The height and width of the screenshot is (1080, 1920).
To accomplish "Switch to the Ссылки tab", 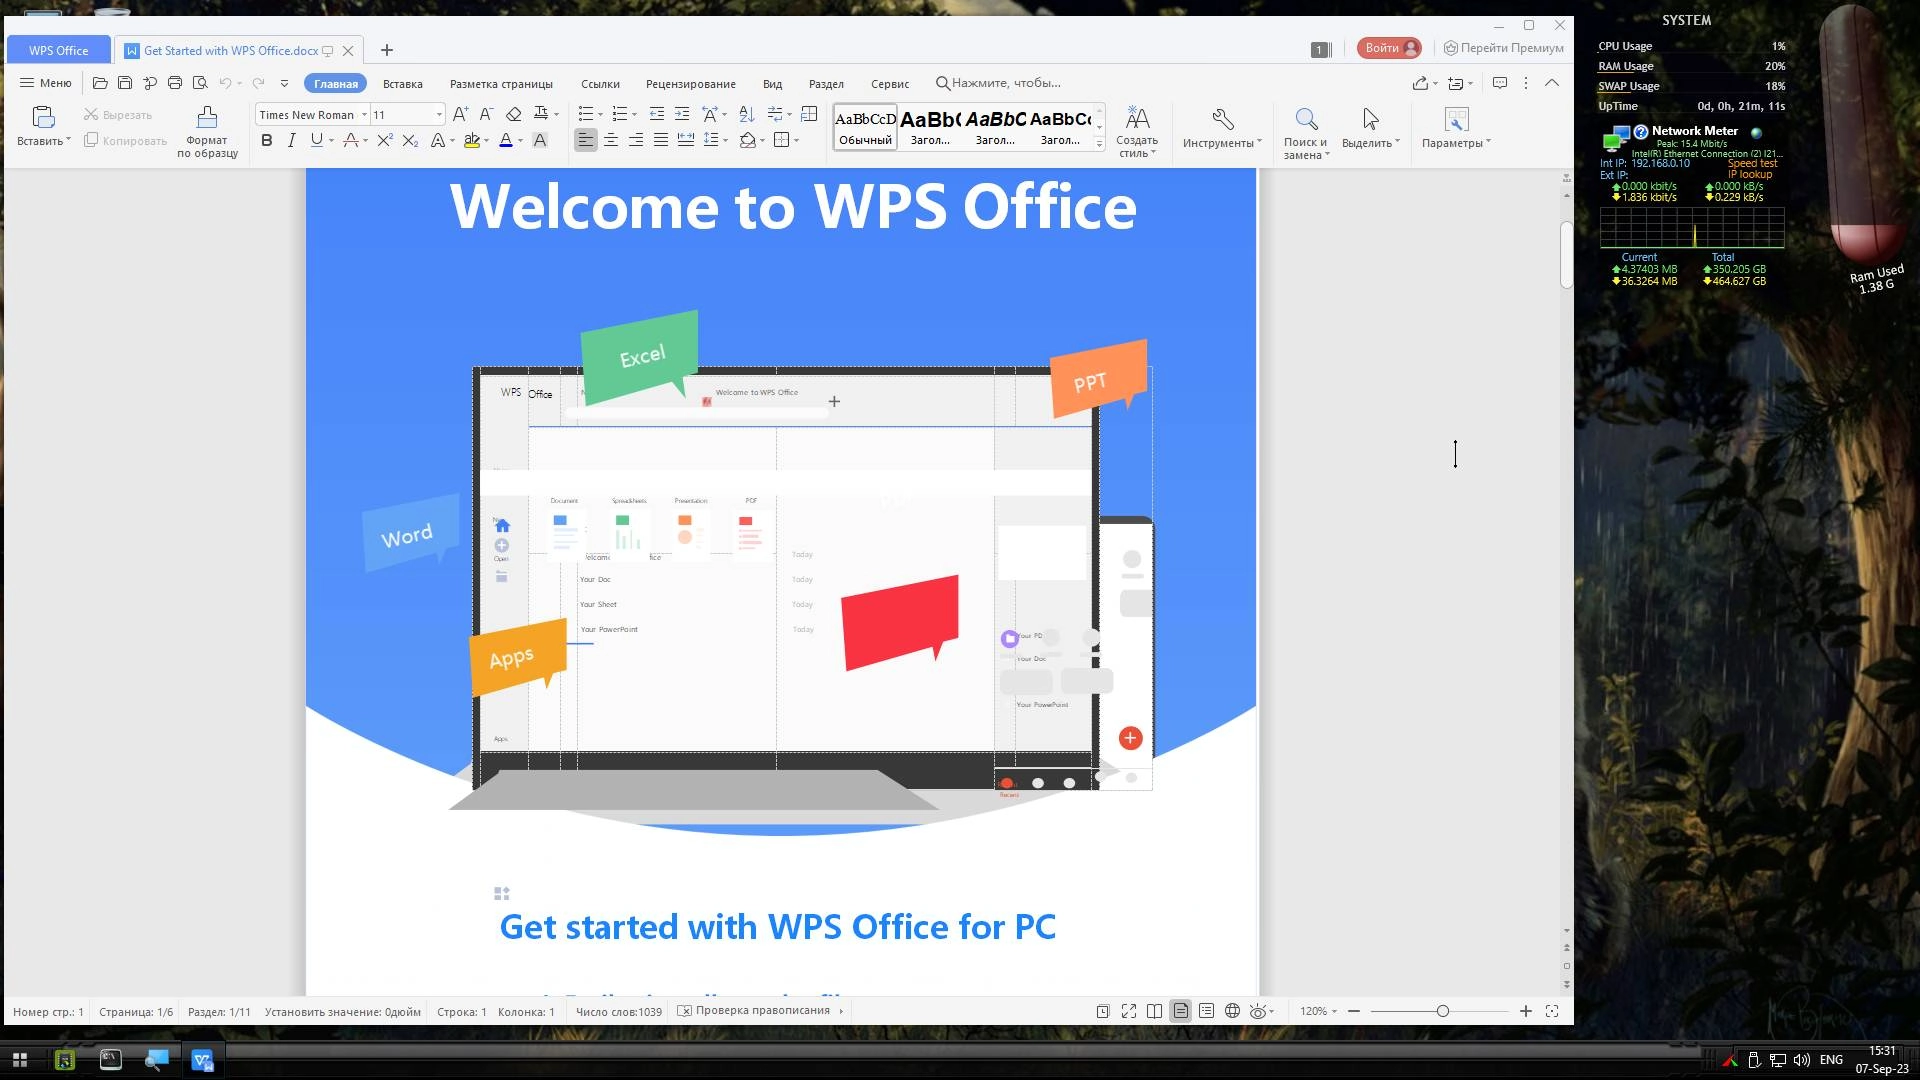I will click(600, 84).
